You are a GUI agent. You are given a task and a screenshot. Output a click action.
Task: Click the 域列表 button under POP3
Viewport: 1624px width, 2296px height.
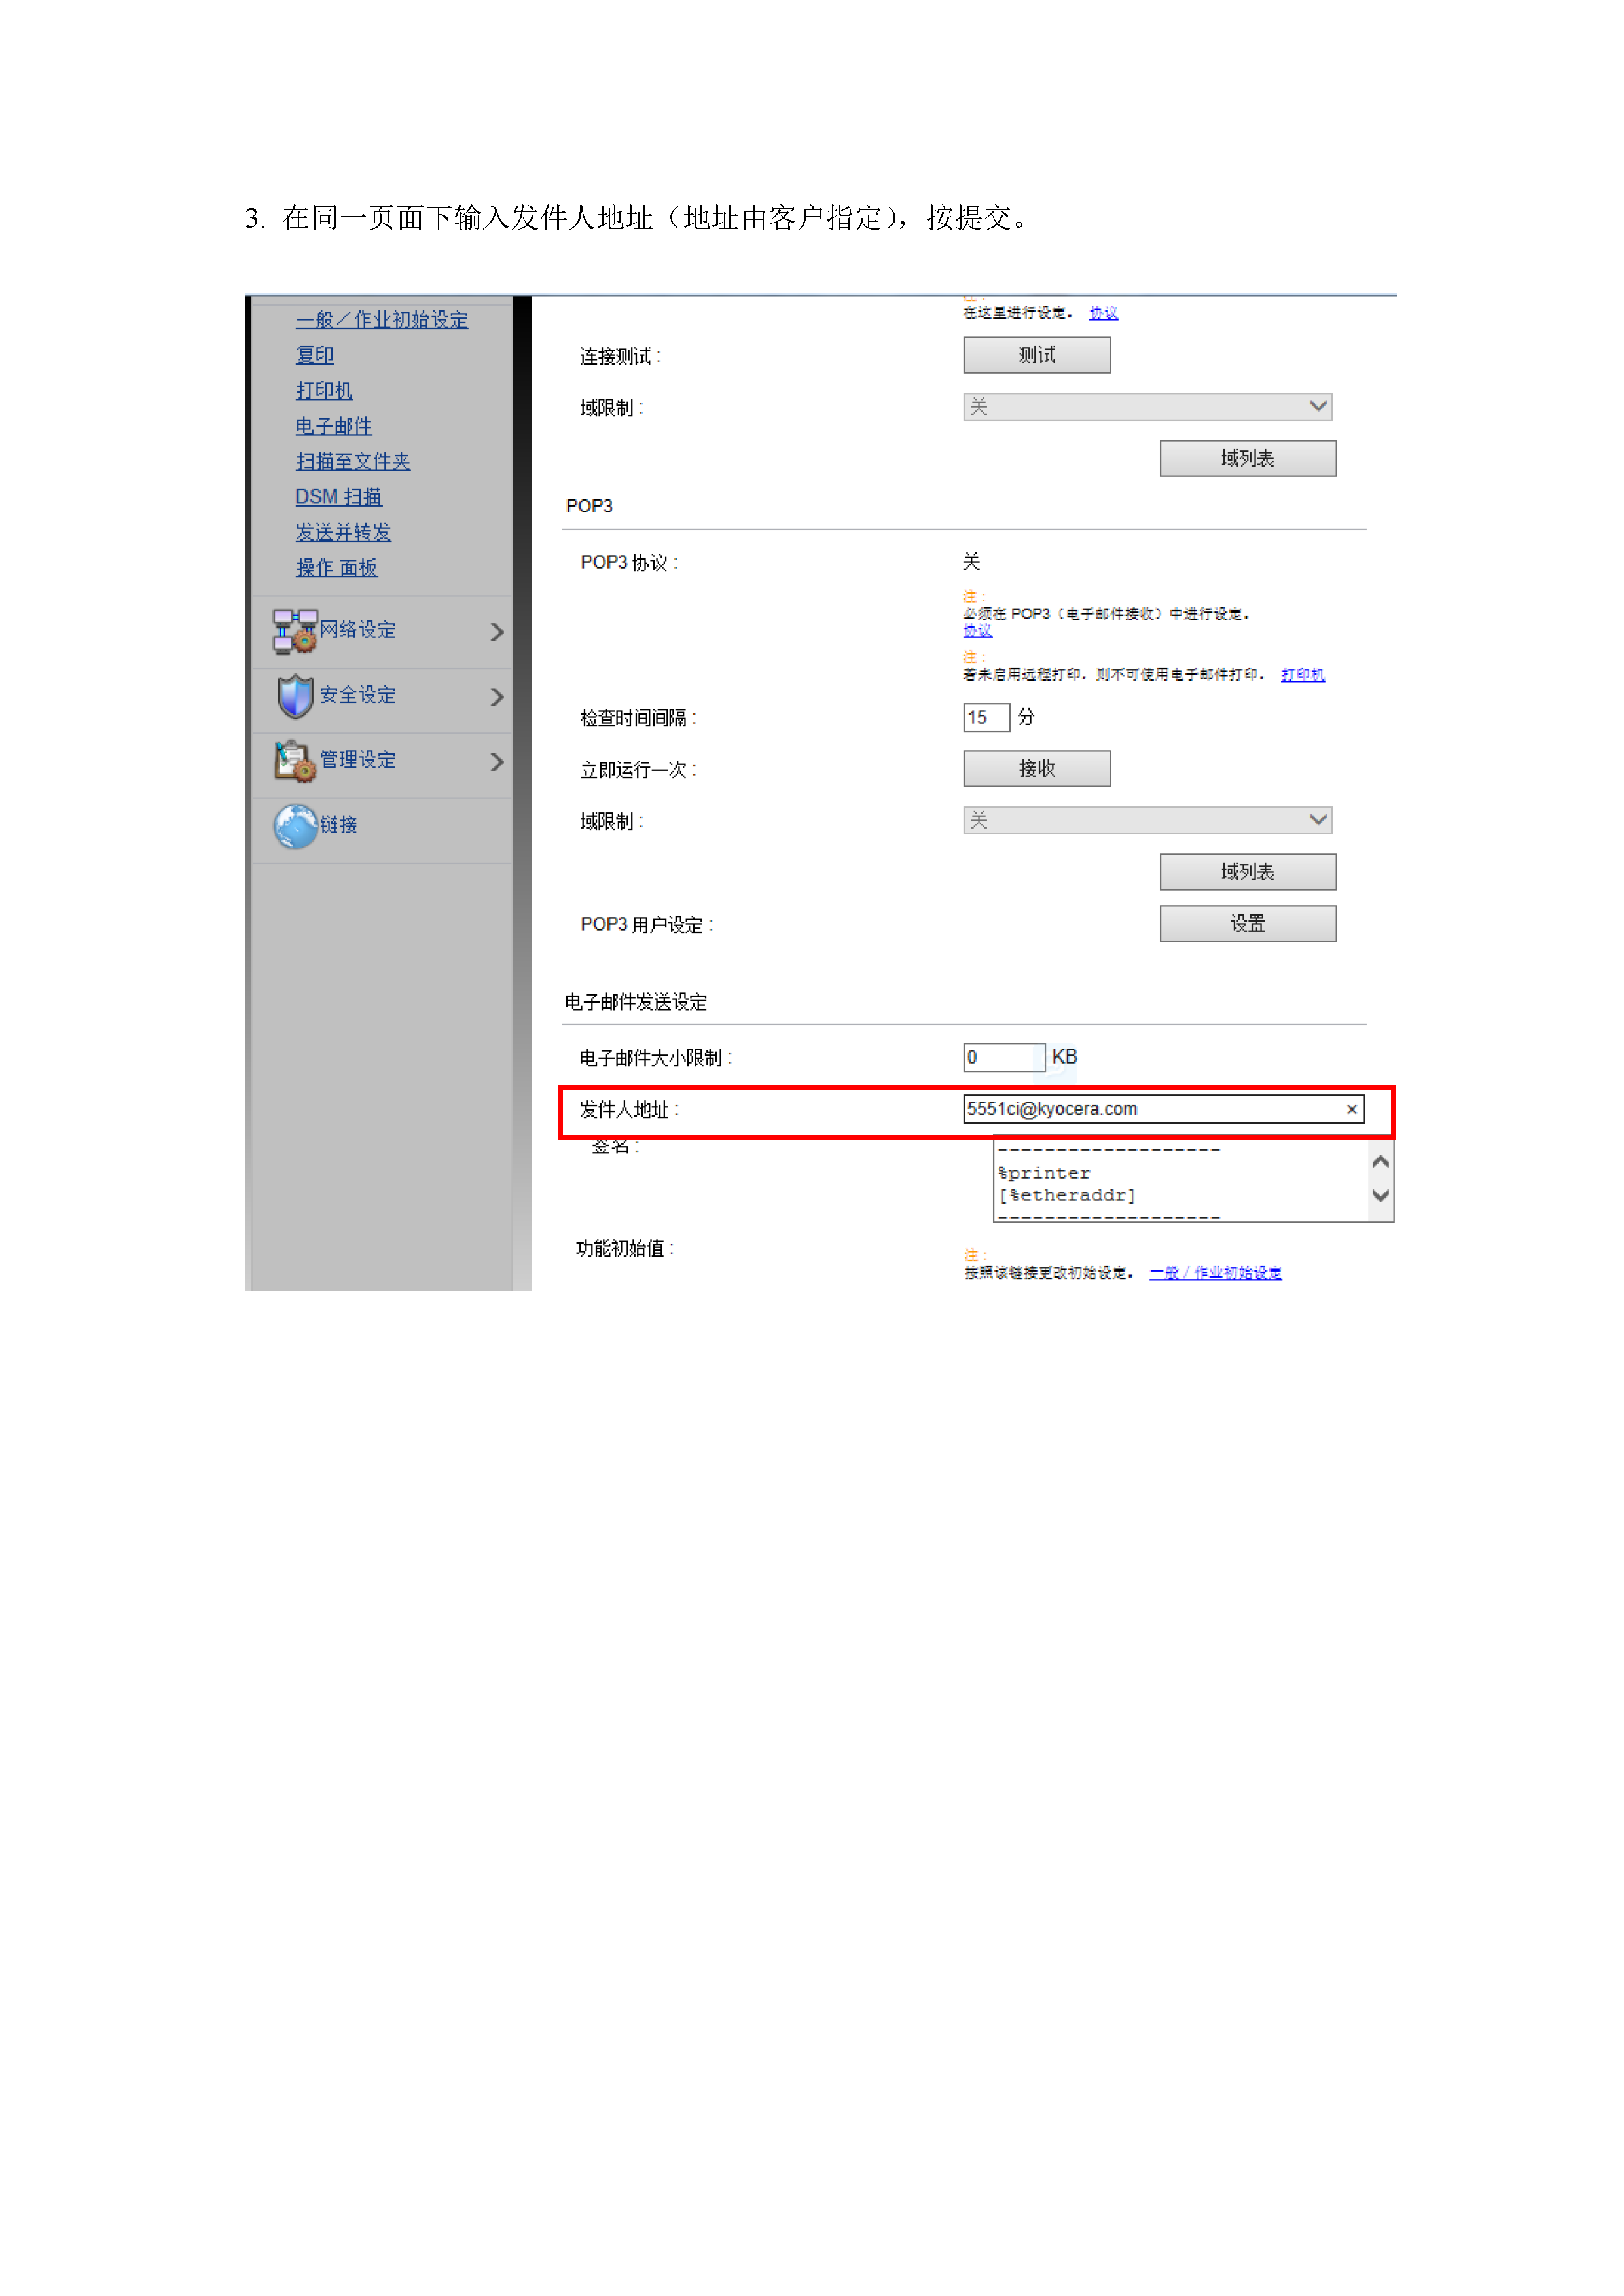coord(1247,872)
